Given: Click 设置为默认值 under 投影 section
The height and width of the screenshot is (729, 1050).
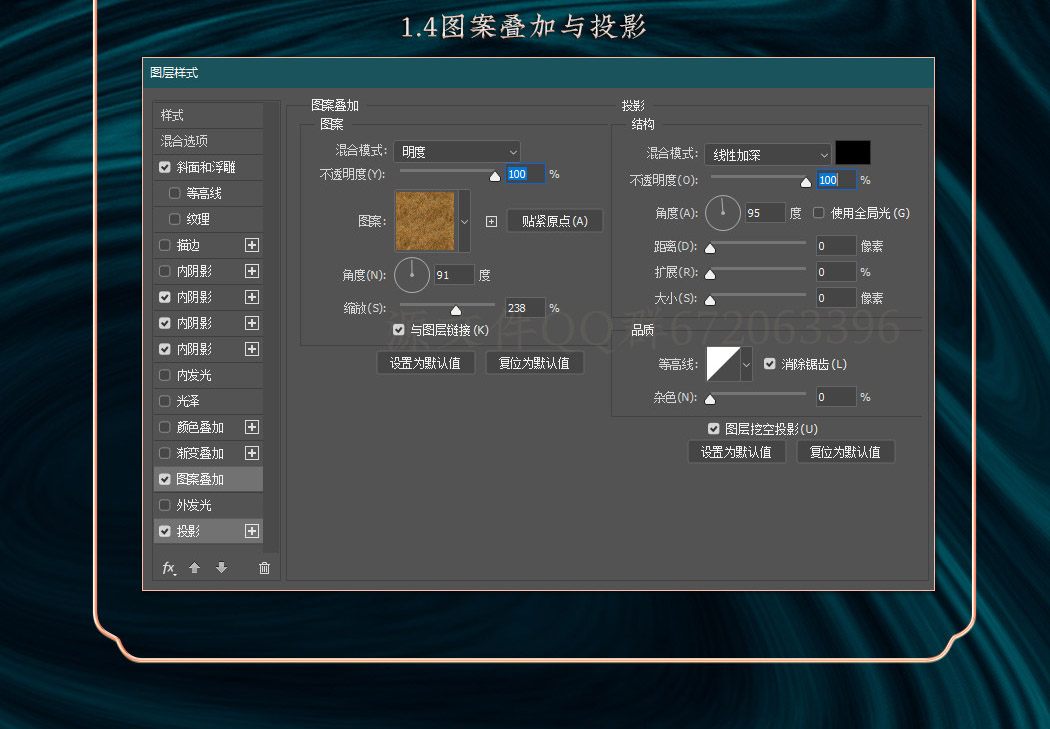Looking at the screenshot, I should (x=736, y=452).
